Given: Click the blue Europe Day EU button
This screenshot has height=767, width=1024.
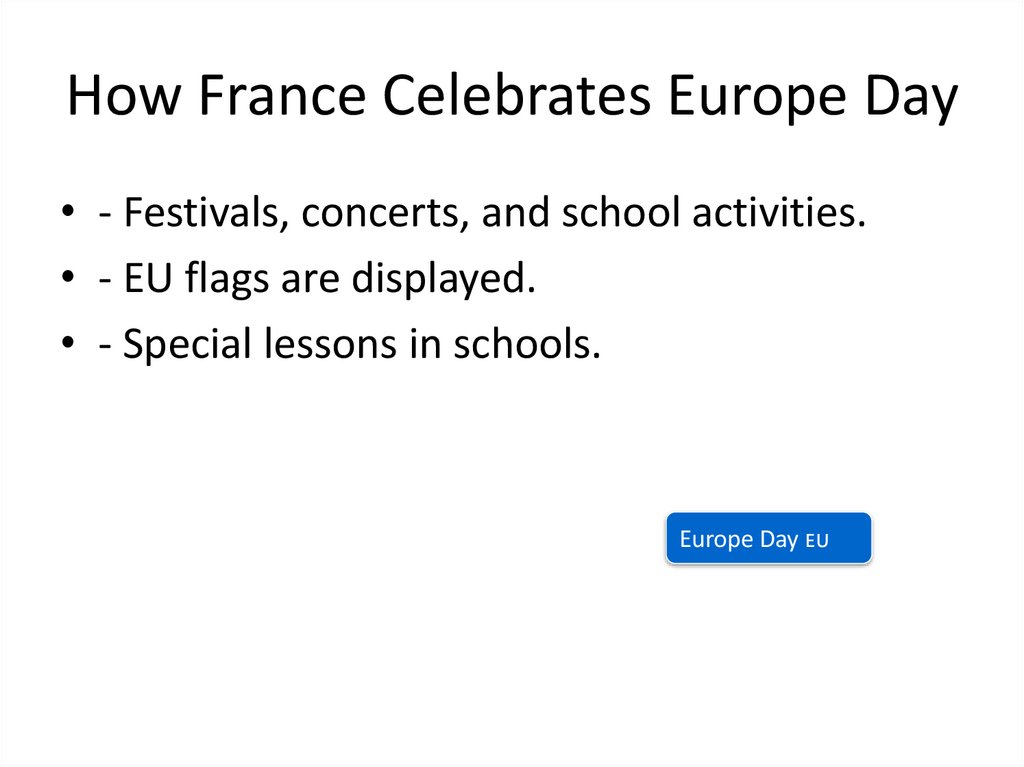Looking at the screenshot, I should point(768,539).
